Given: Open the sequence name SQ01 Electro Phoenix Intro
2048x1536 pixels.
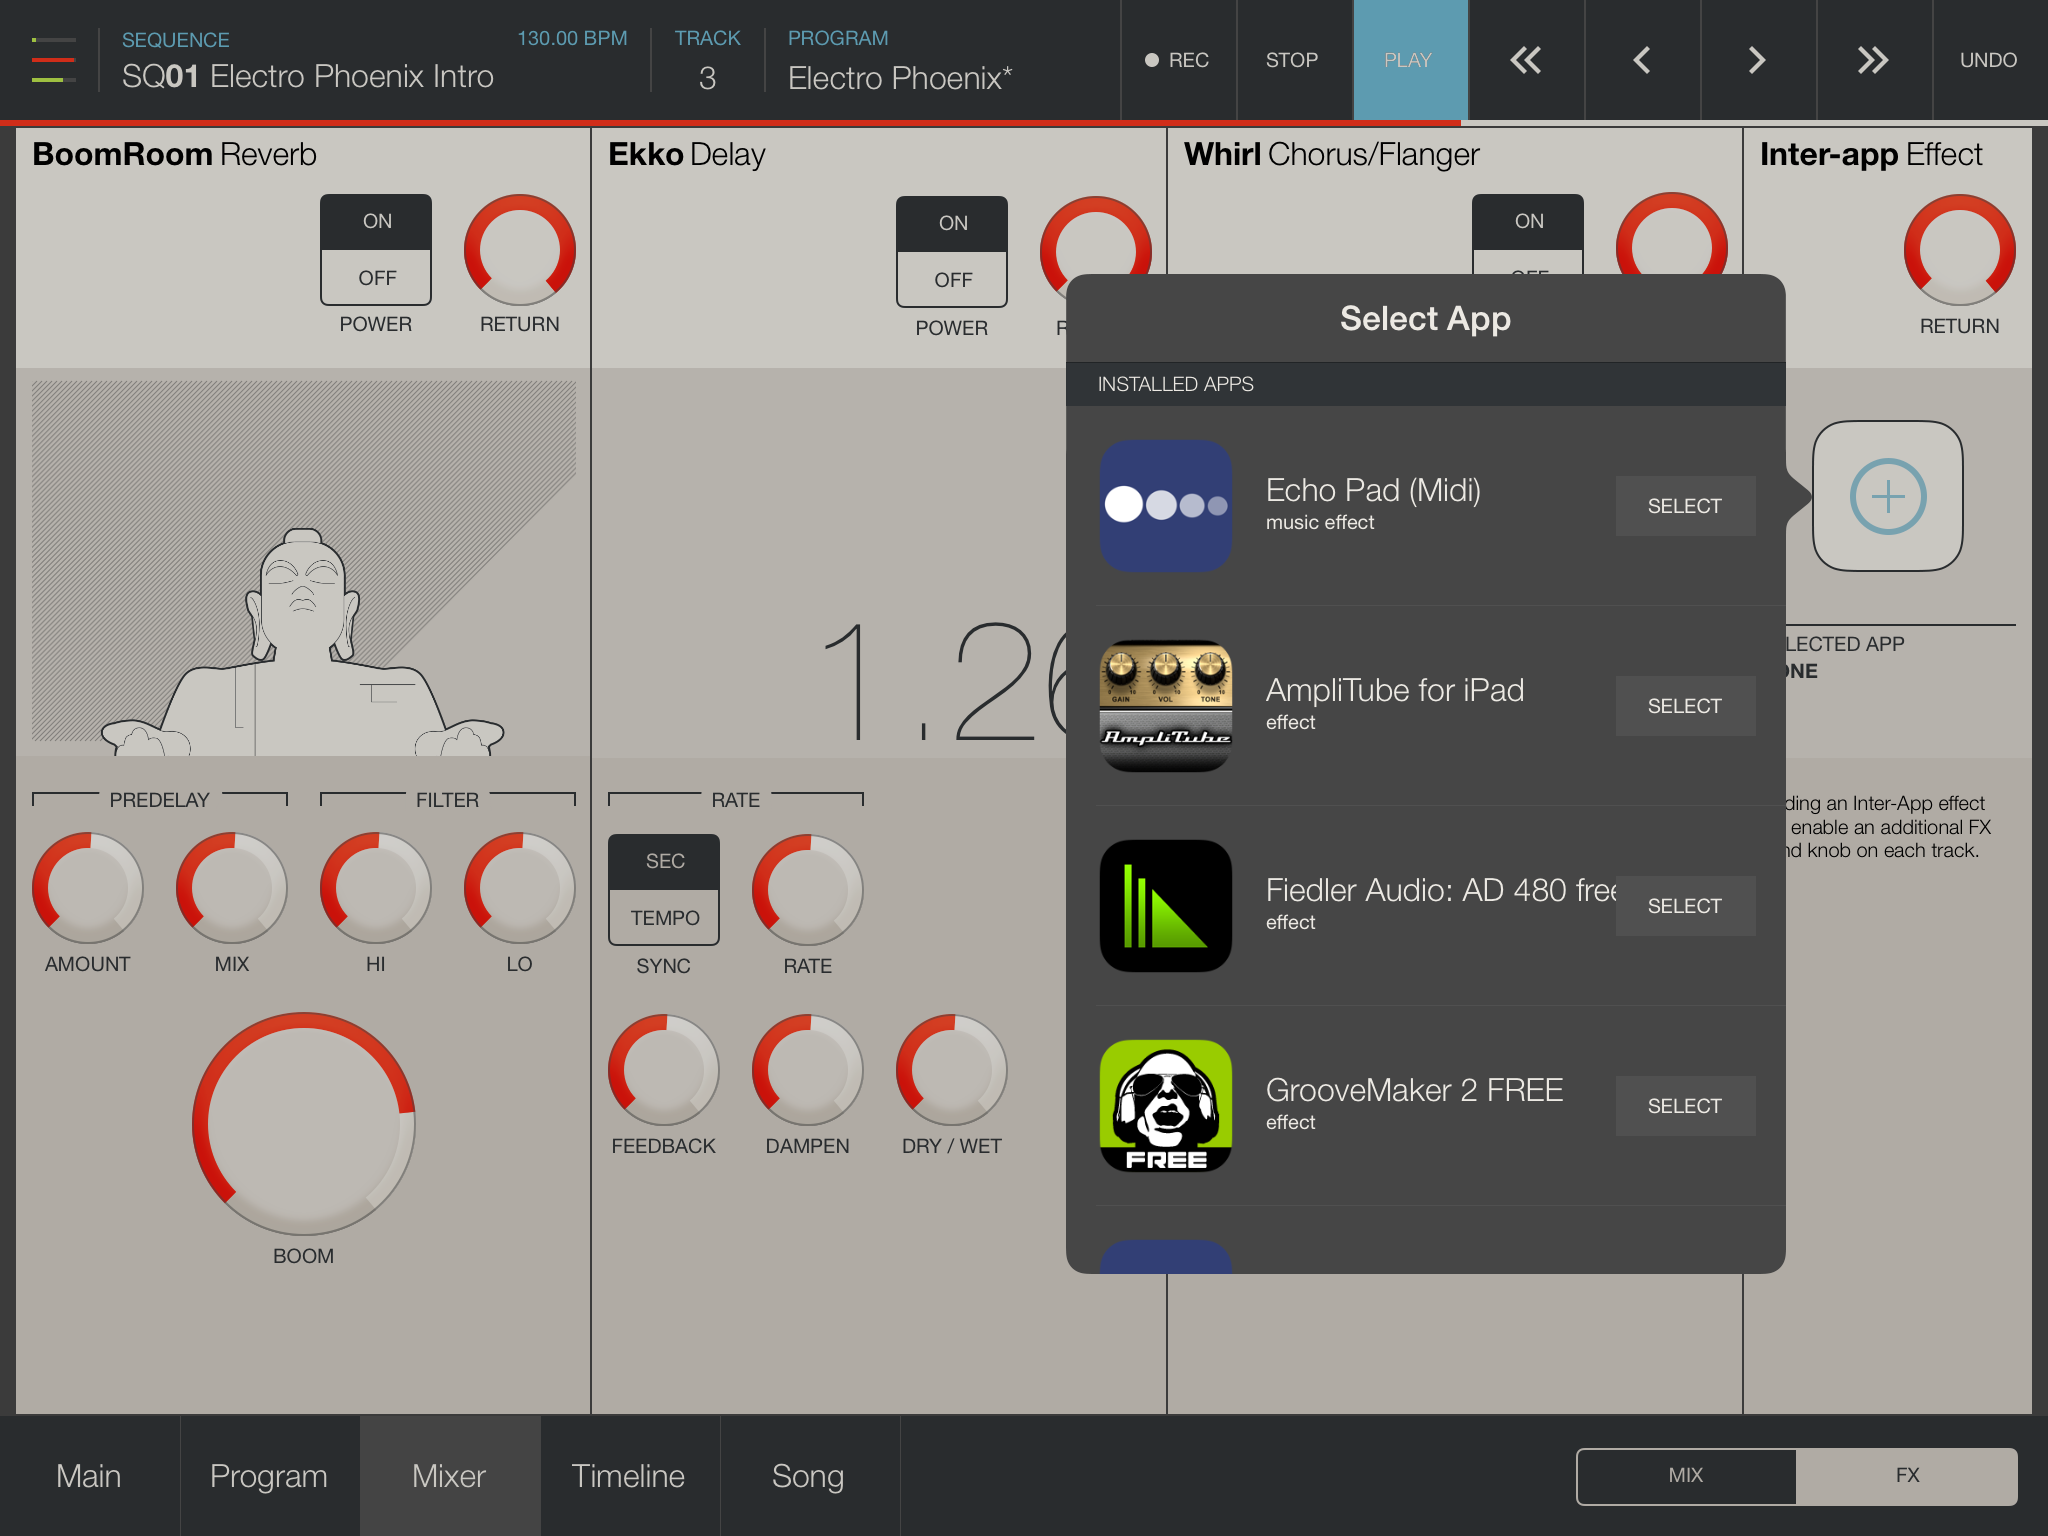Looking at the screenshot, I should [308, 77].
